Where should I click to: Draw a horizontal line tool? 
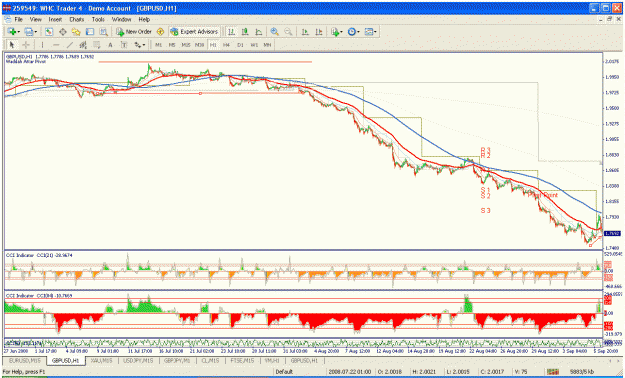56,45
